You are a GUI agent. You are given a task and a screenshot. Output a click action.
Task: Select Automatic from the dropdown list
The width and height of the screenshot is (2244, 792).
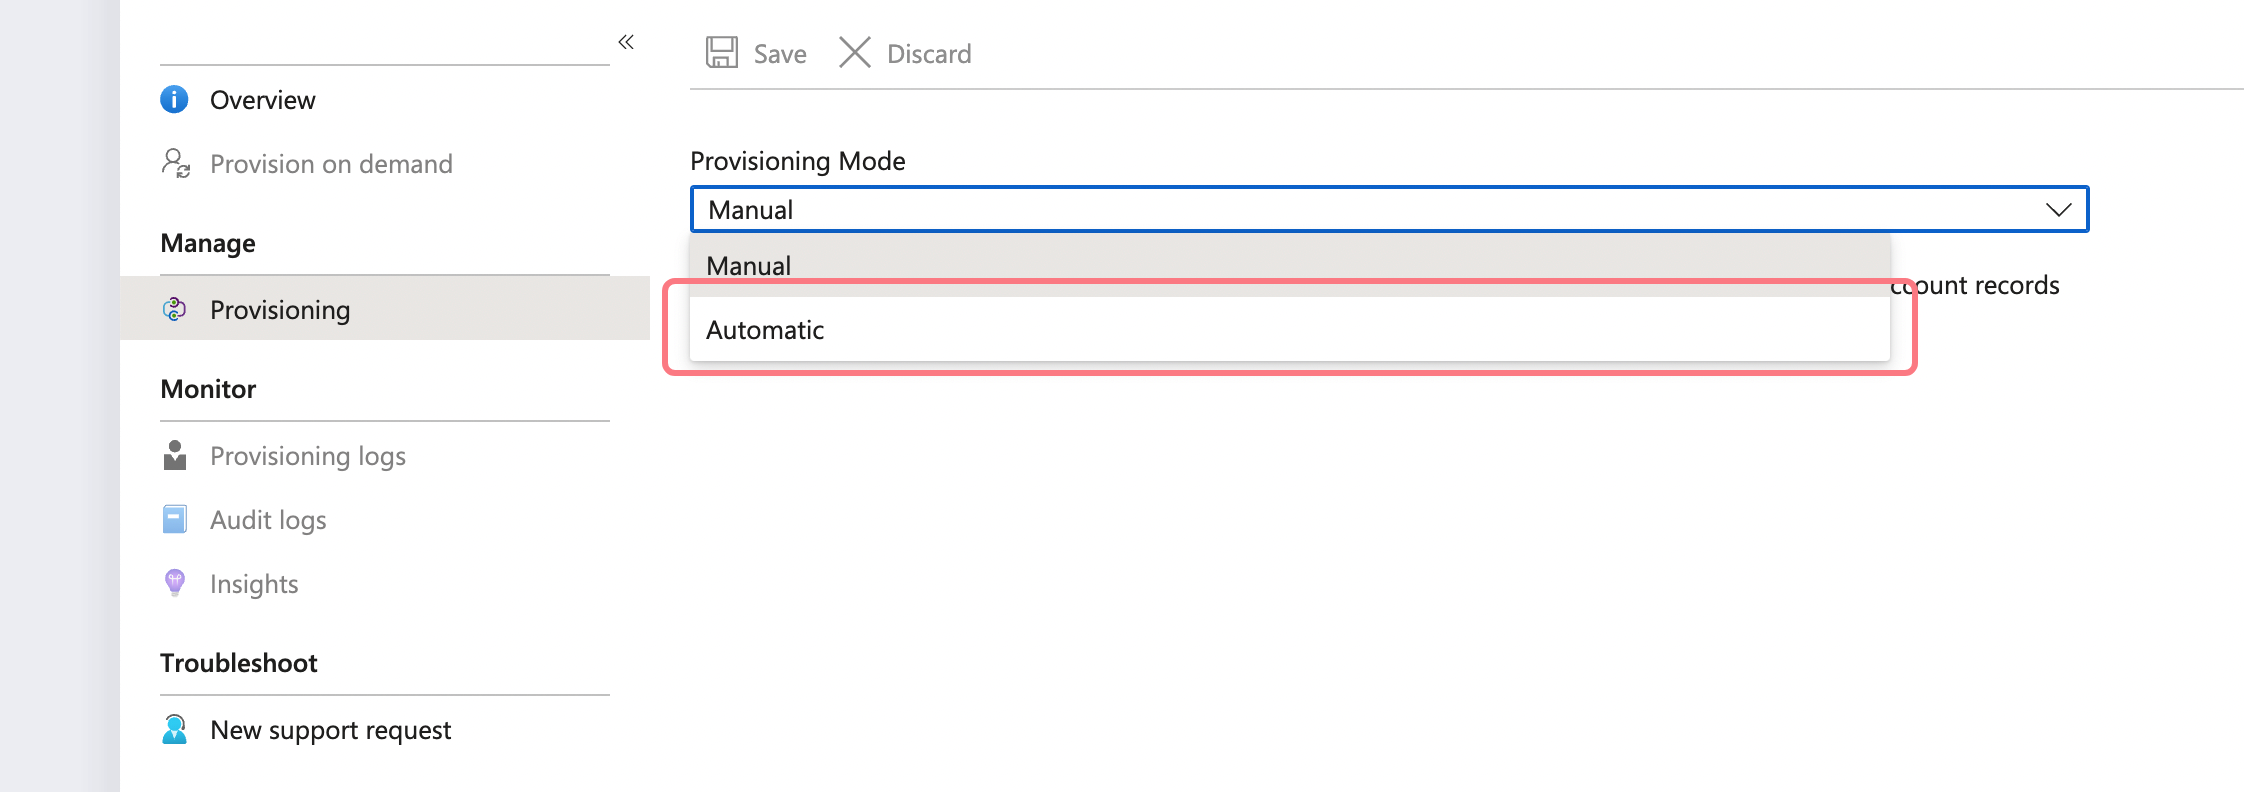(765, 330)
